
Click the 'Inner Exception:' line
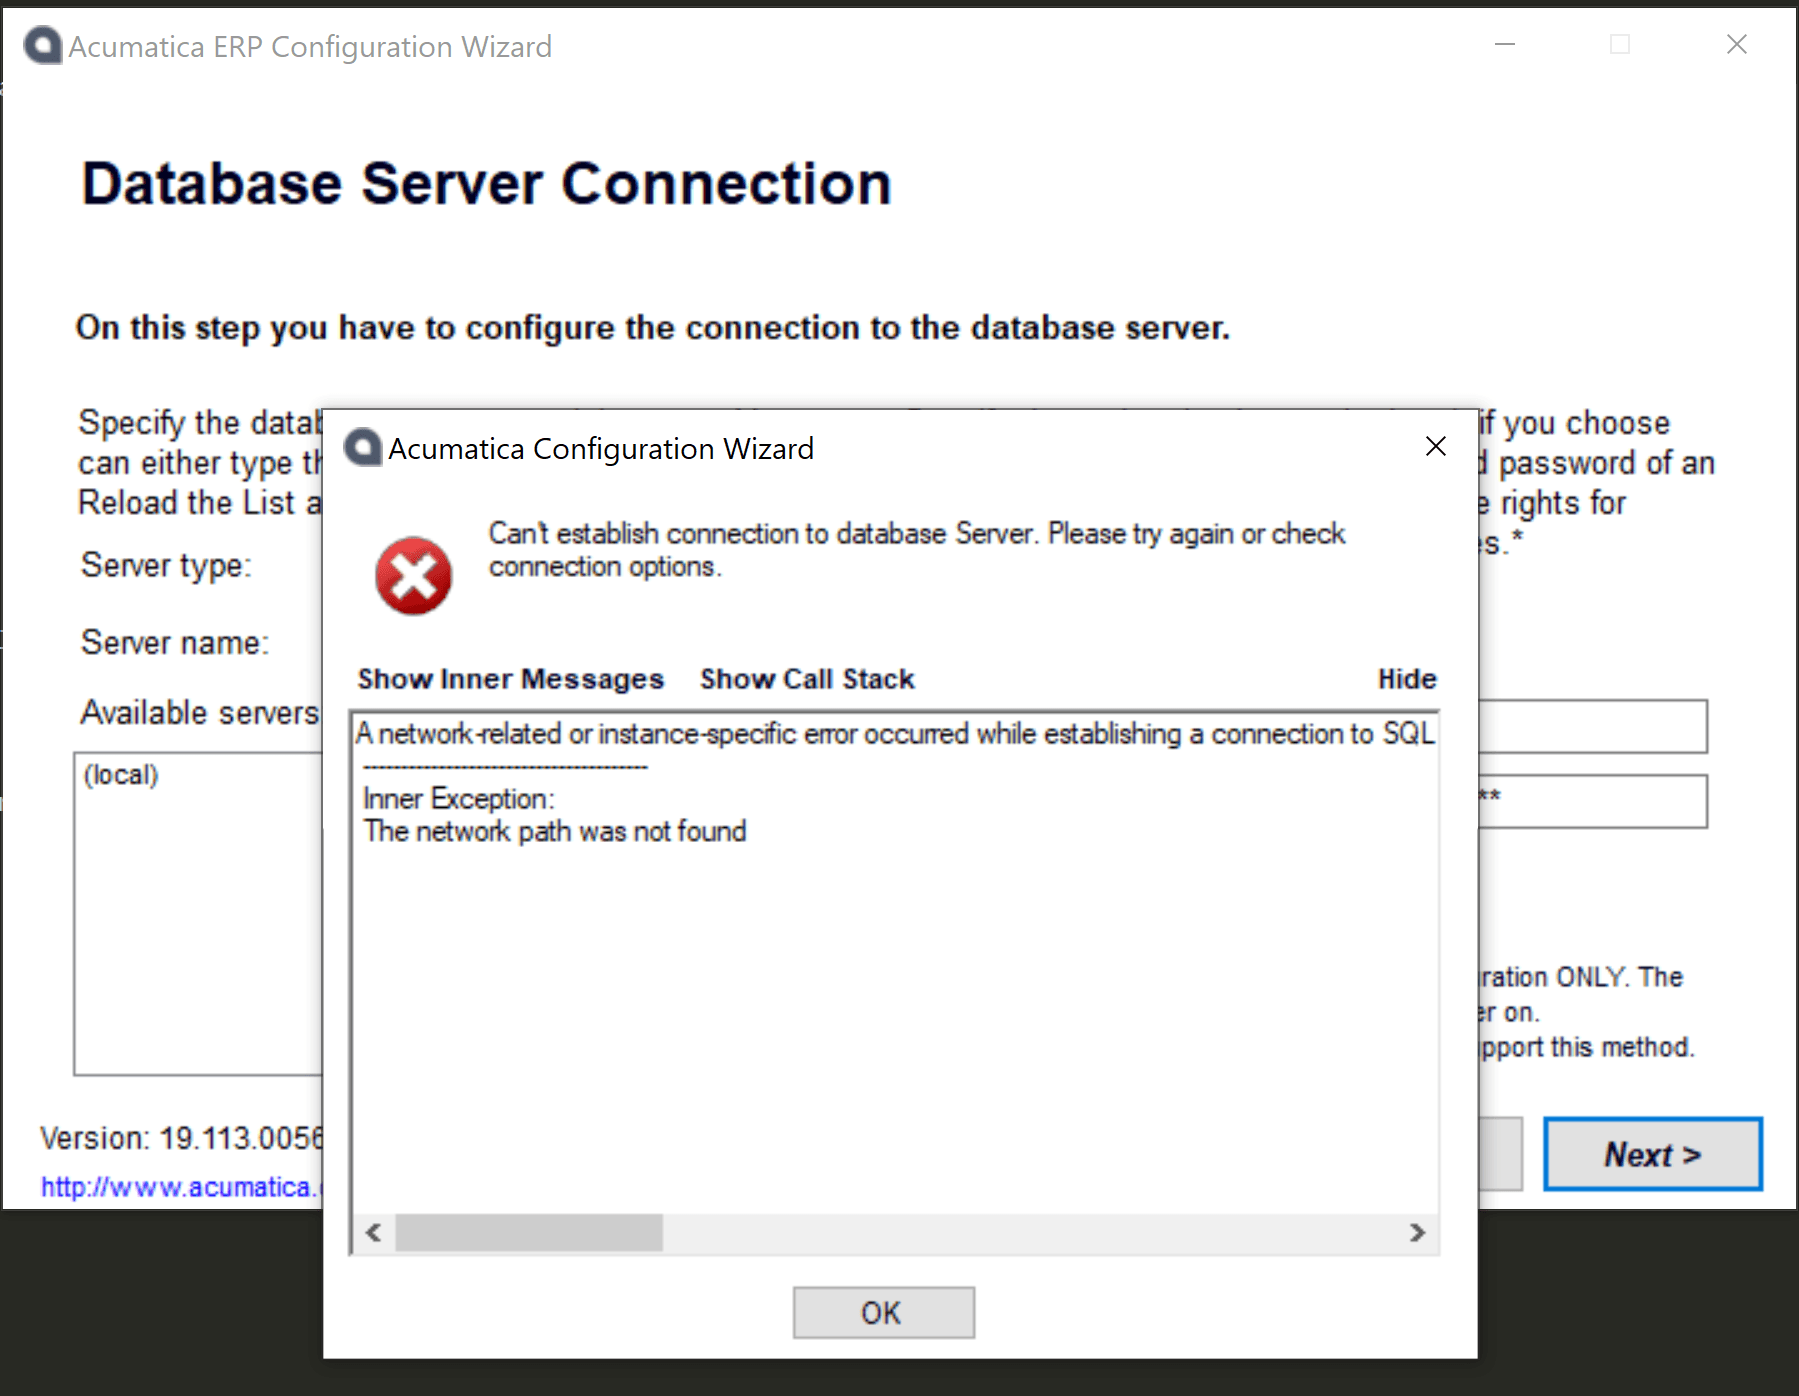pos(459,799)
